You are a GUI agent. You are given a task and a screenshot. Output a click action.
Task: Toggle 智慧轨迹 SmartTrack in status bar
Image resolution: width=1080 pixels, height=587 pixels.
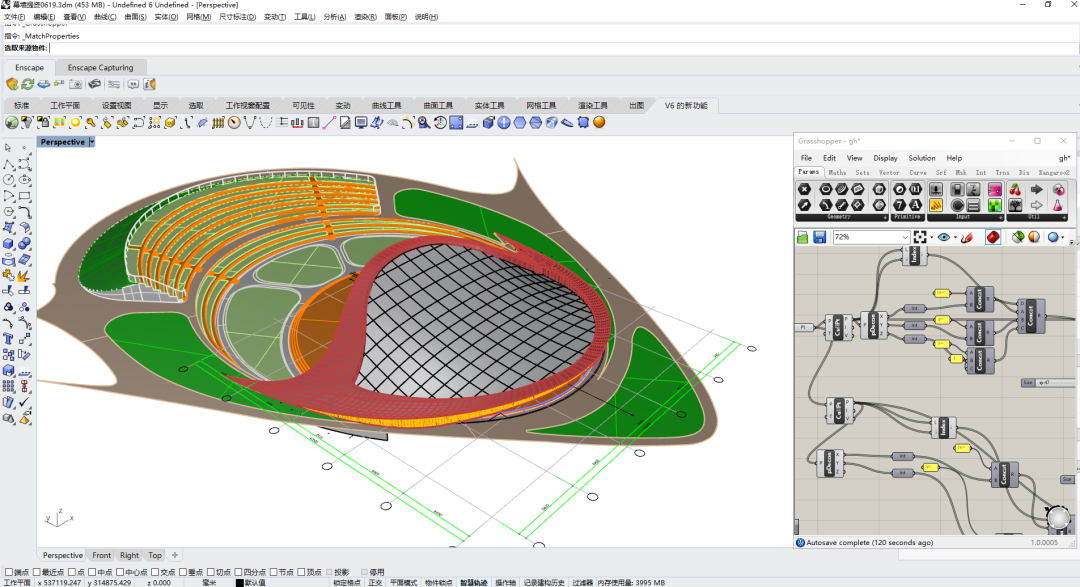pos(474,583)
